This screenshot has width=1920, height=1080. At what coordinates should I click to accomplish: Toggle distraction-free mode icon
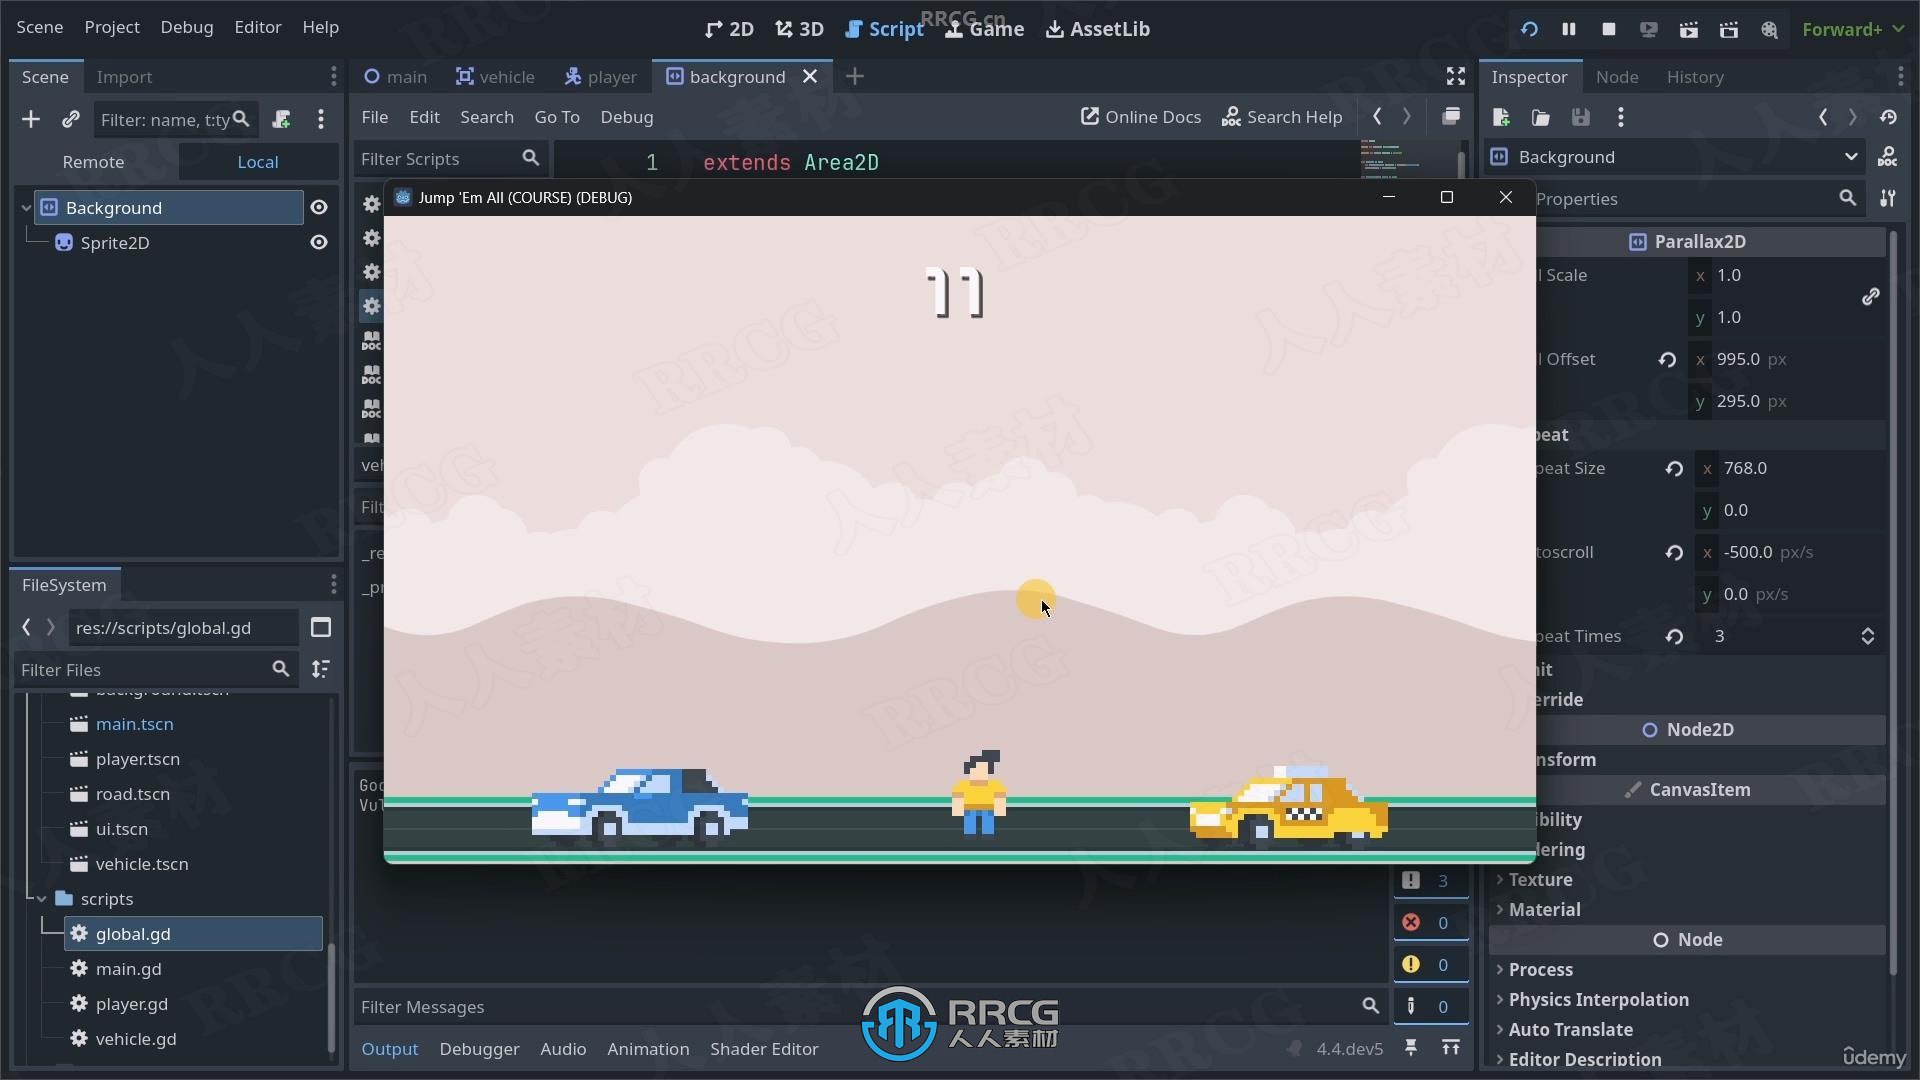1455,76
